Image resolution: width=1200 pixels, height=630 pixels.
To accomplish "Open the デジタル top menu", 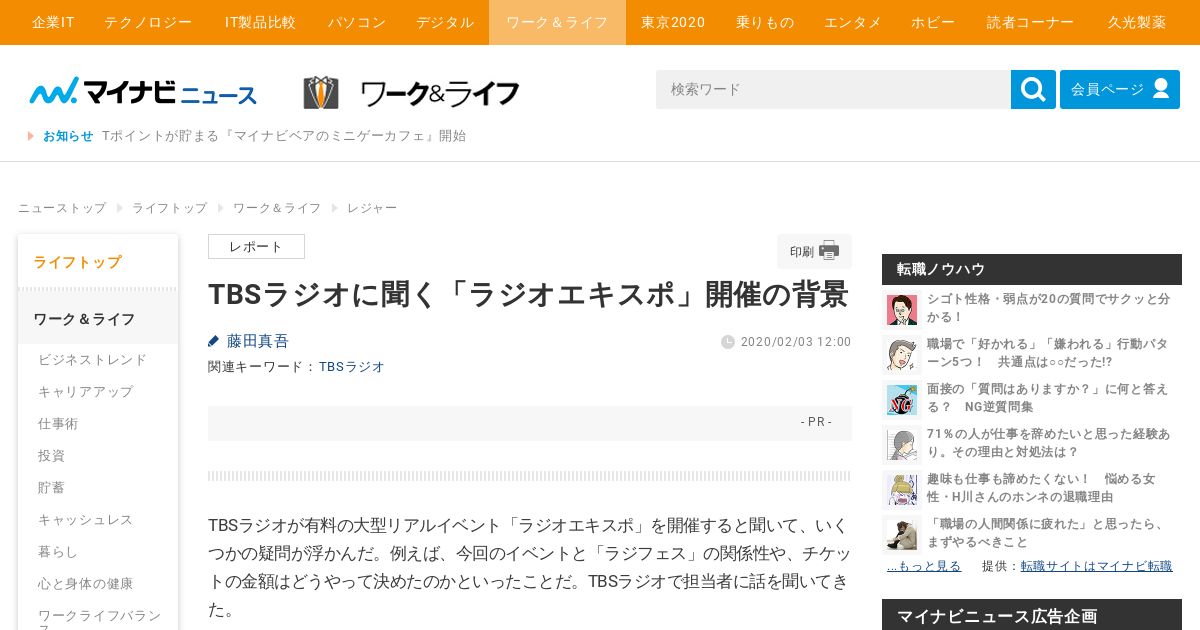I will (445, 22).
